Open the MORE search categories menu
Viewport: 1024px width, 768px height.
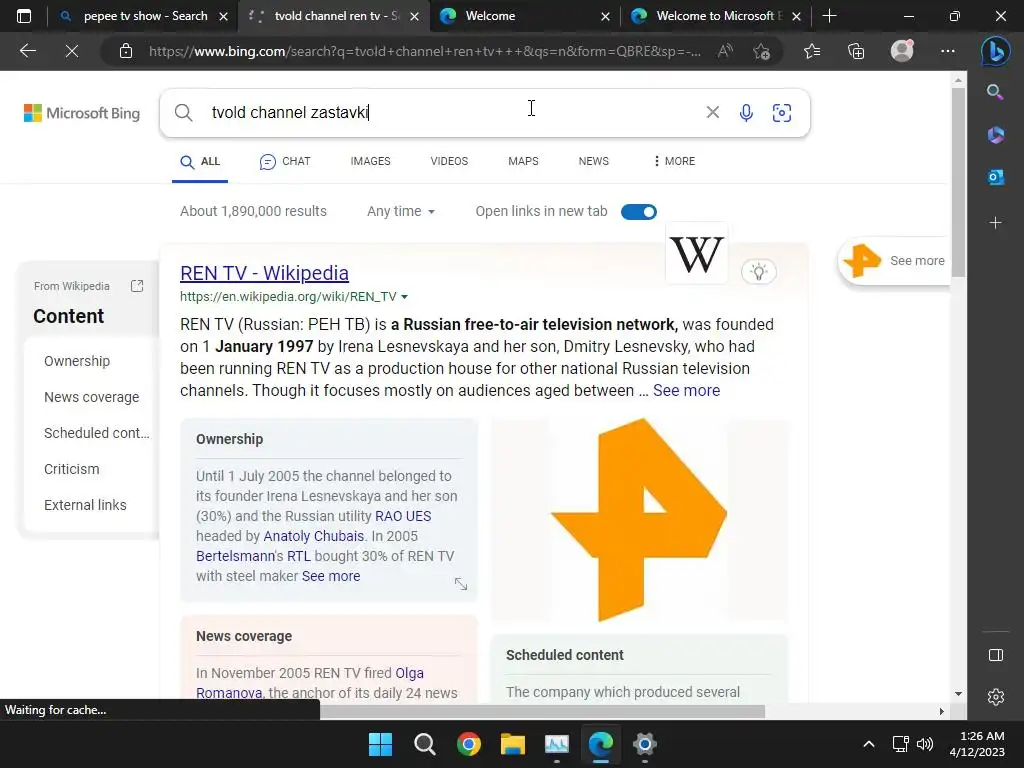(674, 161)
